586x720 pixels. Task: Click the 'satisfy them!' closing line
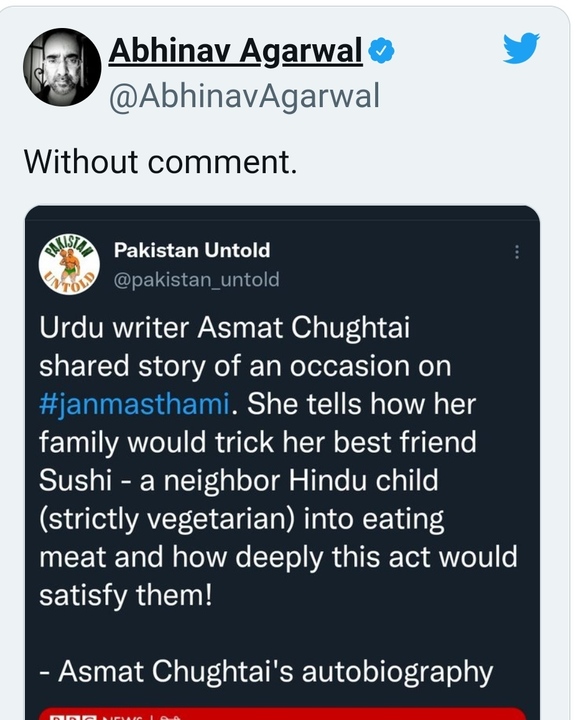tap(126, 595)
